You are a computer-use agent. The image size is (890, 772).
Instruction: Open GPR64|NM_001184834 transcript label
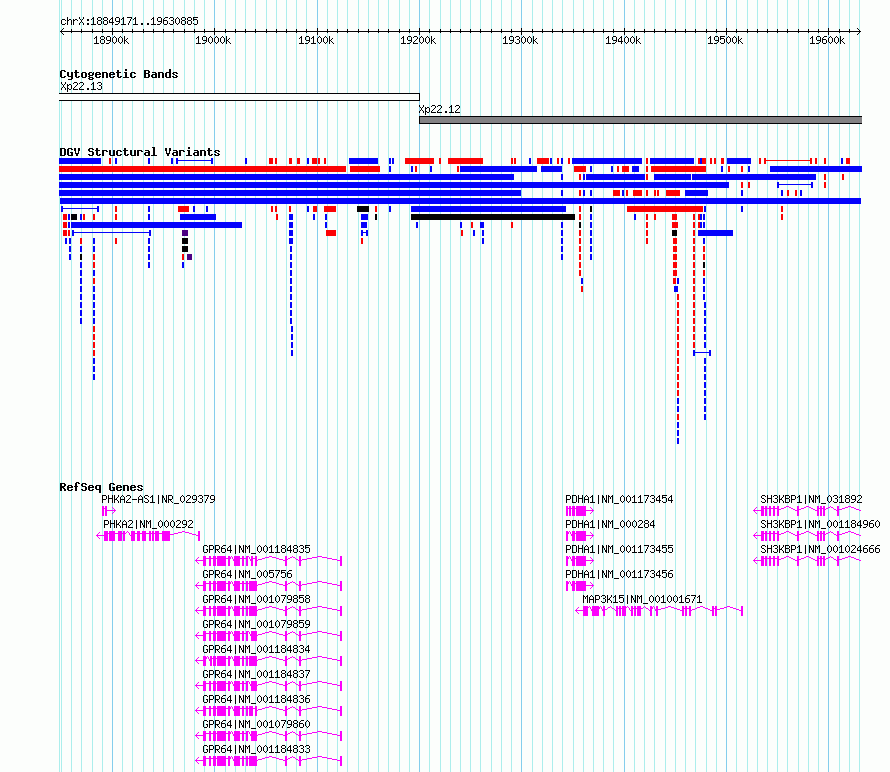coord(257,649)
